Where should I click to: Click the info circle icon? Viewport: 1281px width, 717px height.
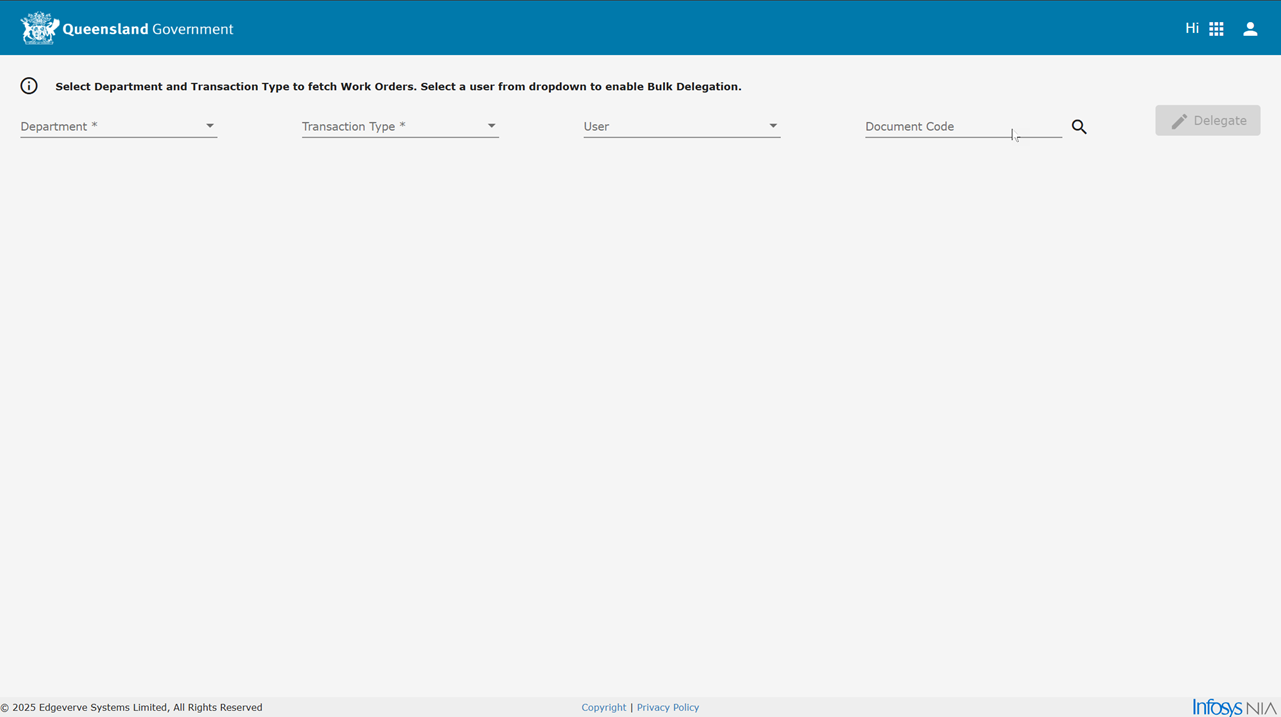point(29,86)
